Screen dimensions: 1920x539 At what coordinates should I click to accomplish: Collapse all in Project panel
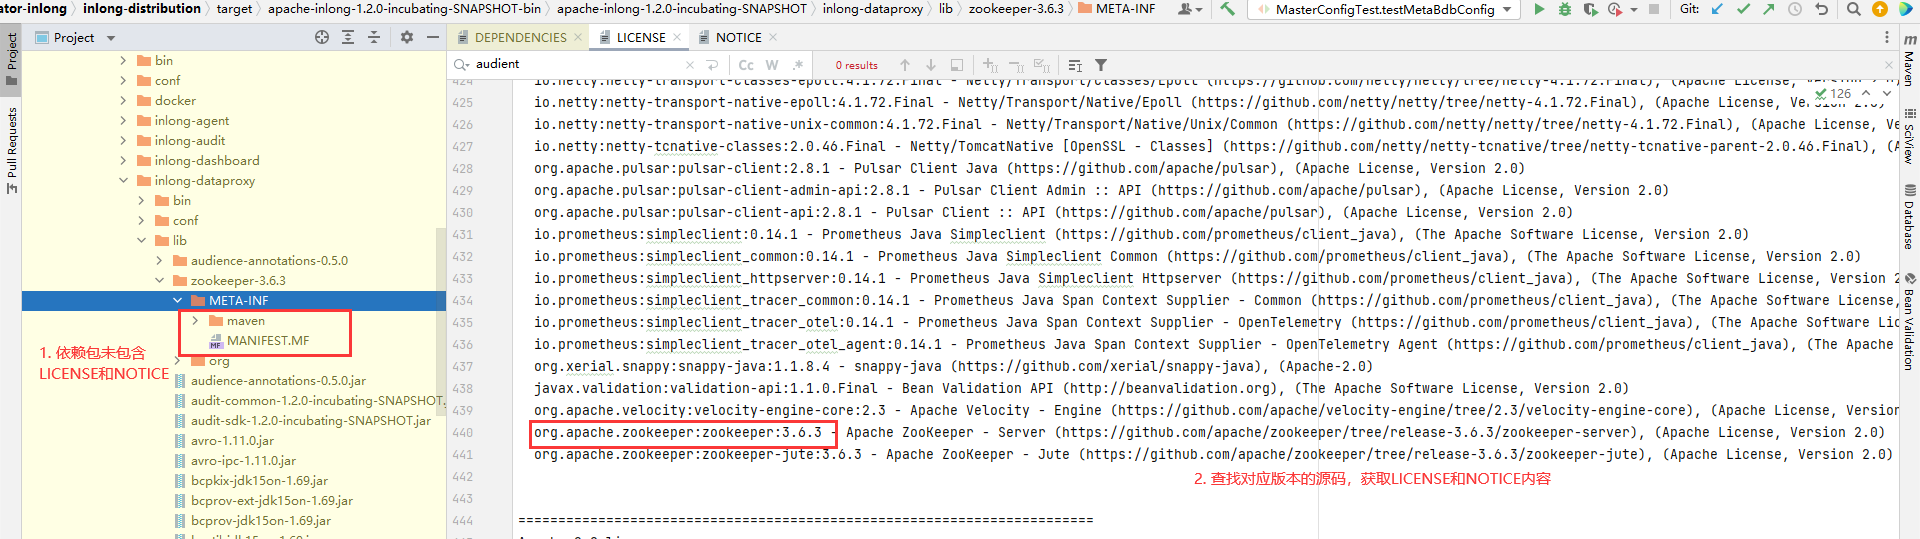pyautogui.click(x=374, y=37)
